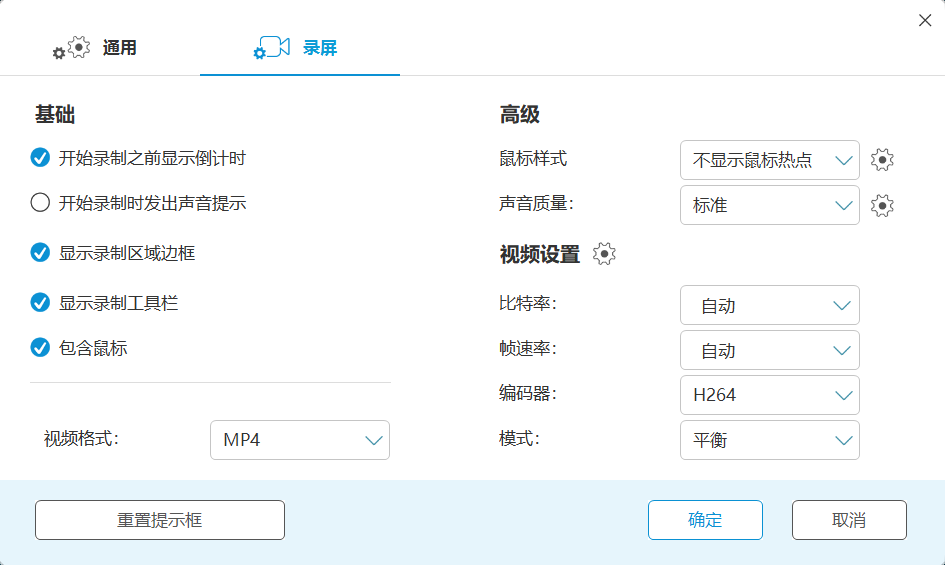Click the 模式: label
The image size is (945, 565).
click(519, 438)
